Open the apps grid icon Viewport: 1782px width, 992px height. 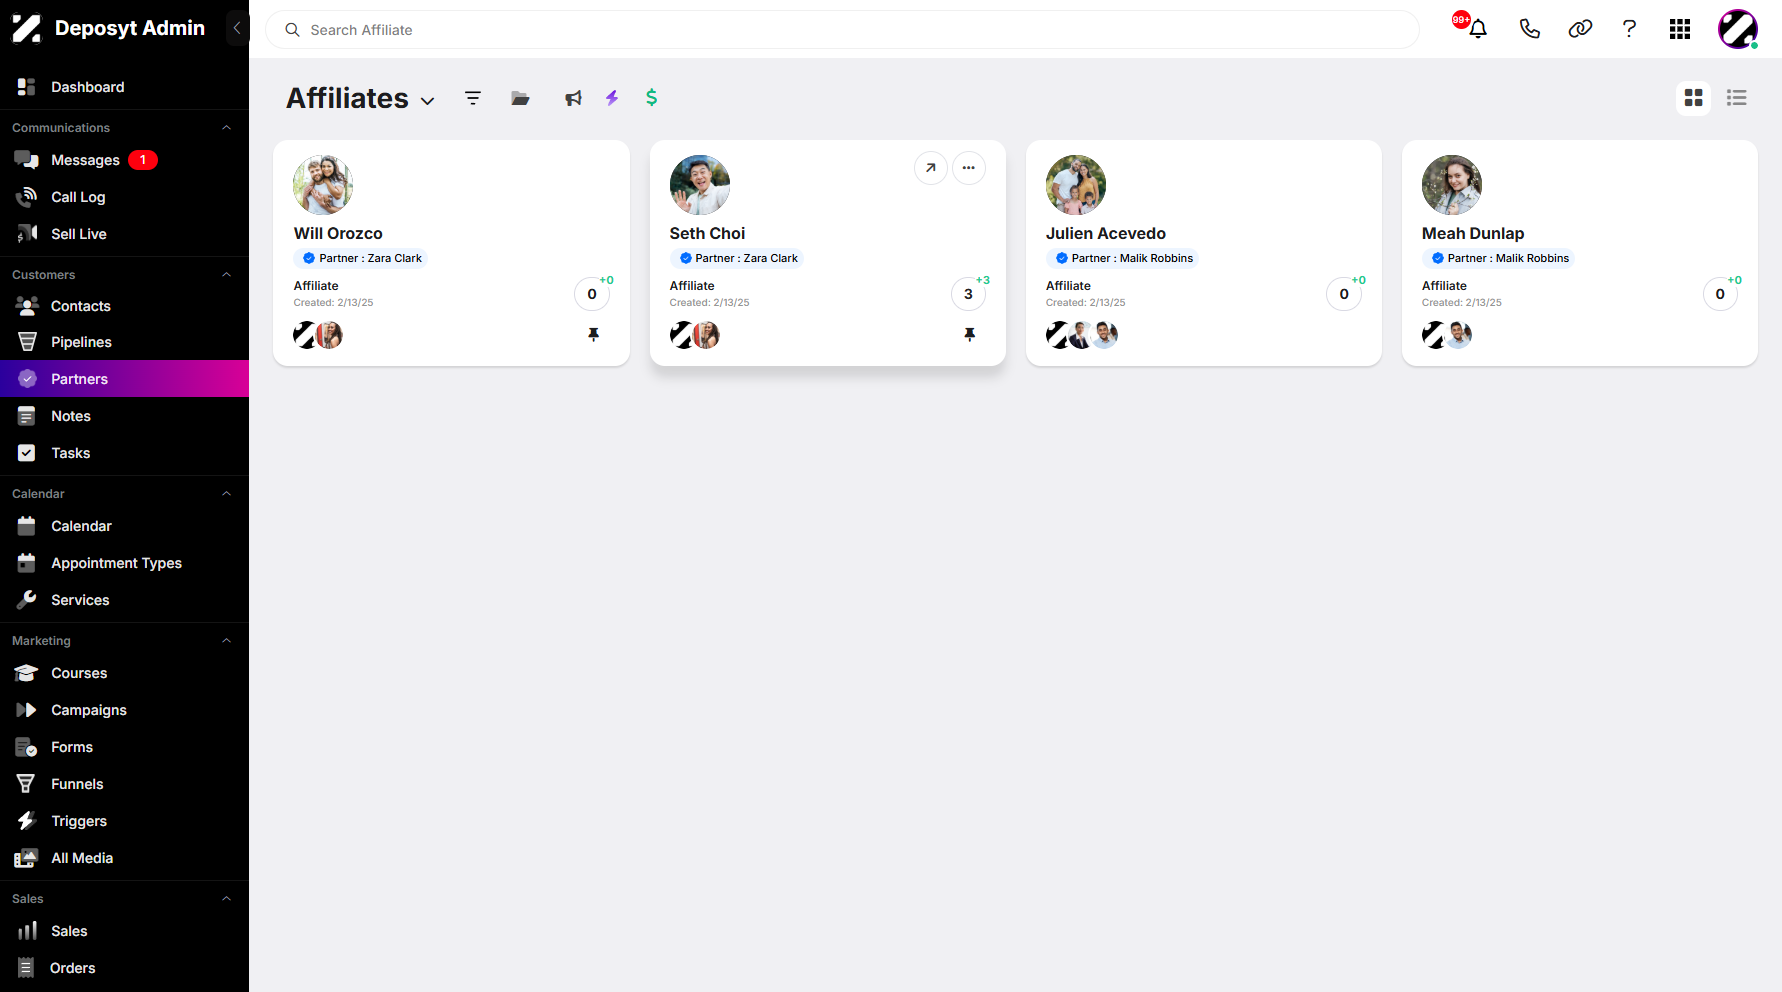click(x=1680, y=29)
